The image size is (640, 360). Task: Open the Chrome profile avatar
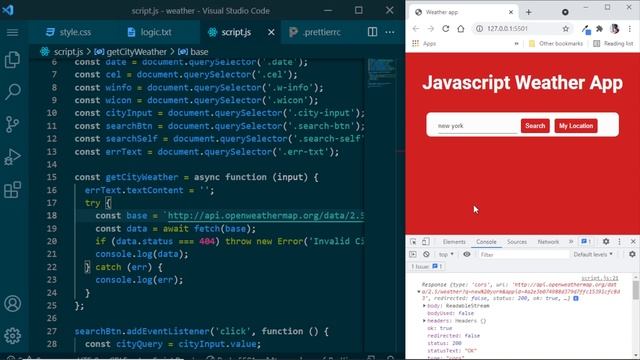pos(614,29)
